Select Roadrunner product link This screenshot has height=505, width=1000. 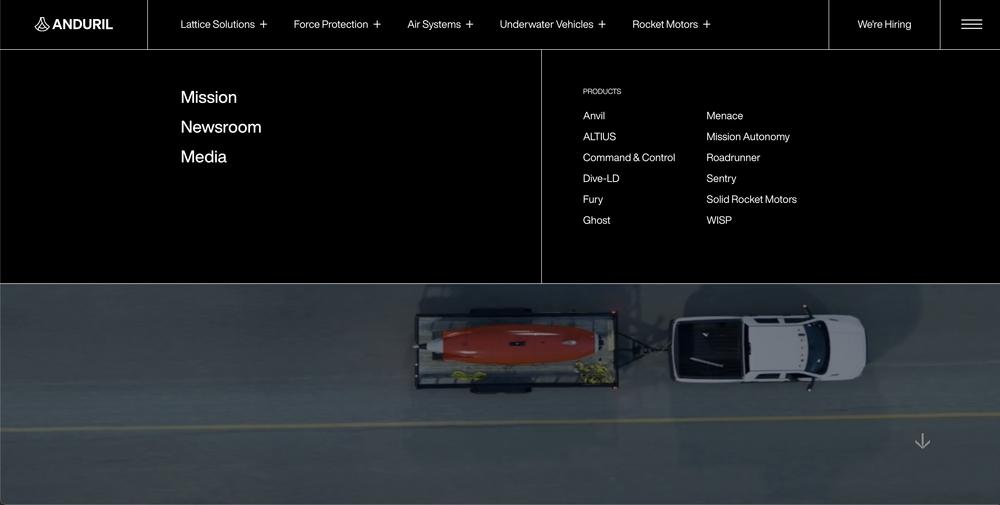point(733,157)
